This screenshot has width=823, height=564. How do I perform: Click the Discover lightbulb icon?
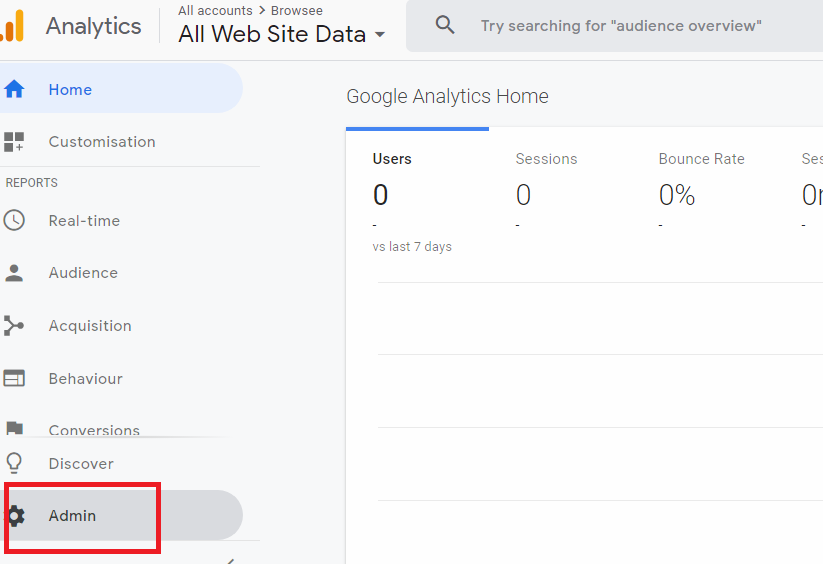[14, 463]
